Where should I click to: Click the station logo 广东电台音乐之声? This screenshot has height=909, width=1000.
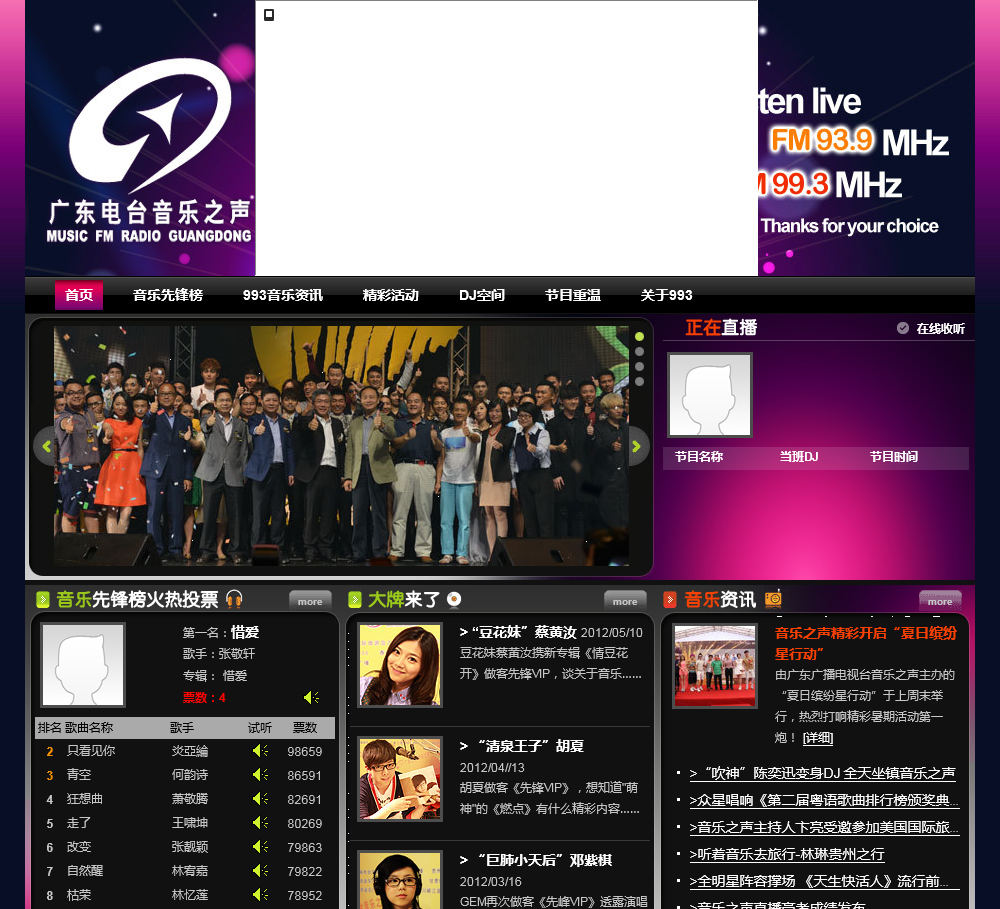point(150,150)
